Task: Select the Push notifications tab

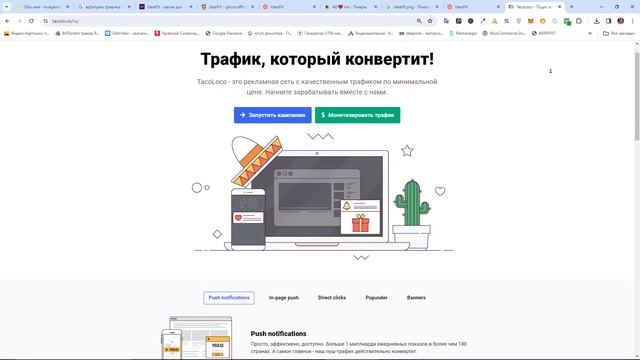Action: pos(229,298)
